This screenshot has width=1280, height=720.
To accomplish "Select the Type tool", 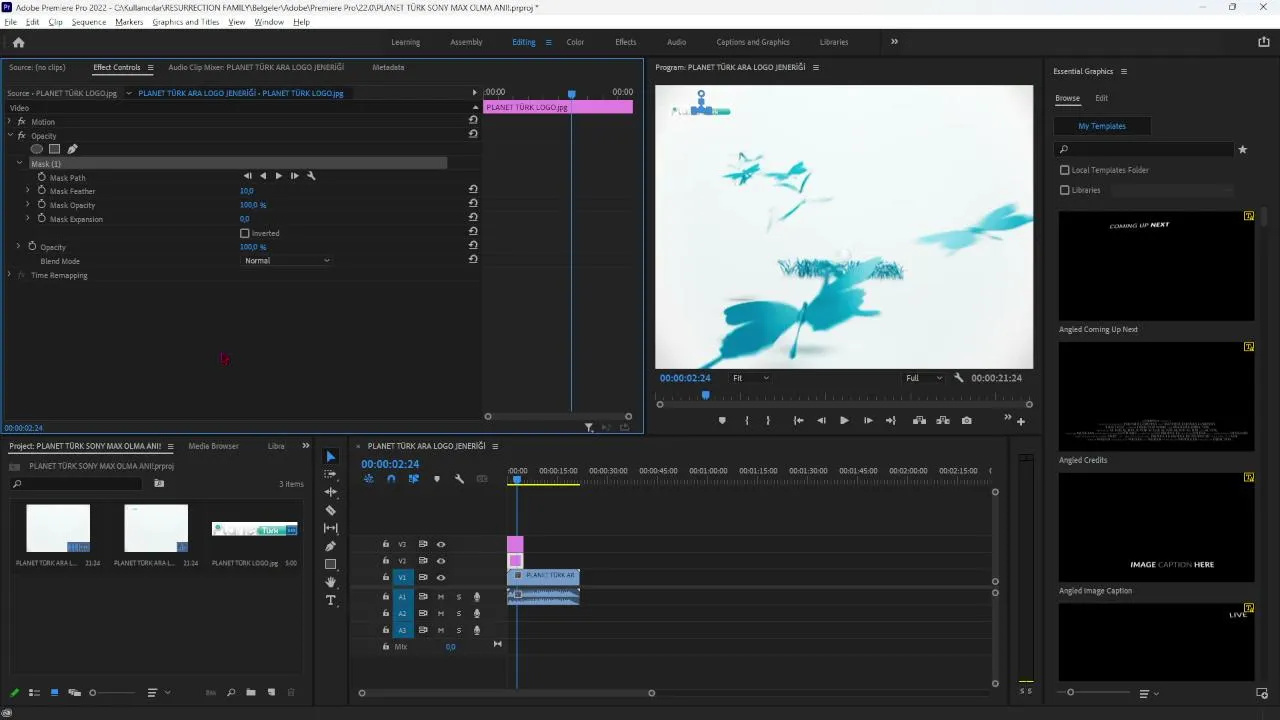I will click(x=331, y=600).
